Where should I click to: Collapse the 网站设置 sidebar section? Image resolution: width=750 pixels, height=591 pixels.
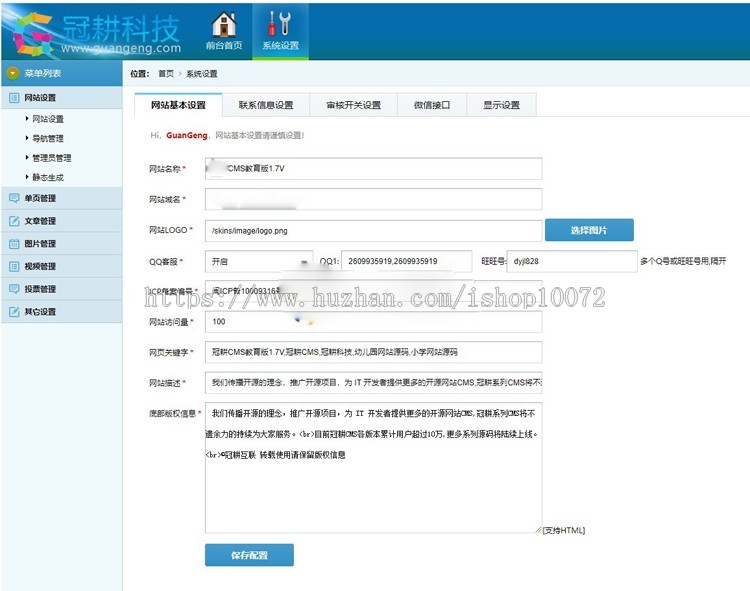coord(62,98)
